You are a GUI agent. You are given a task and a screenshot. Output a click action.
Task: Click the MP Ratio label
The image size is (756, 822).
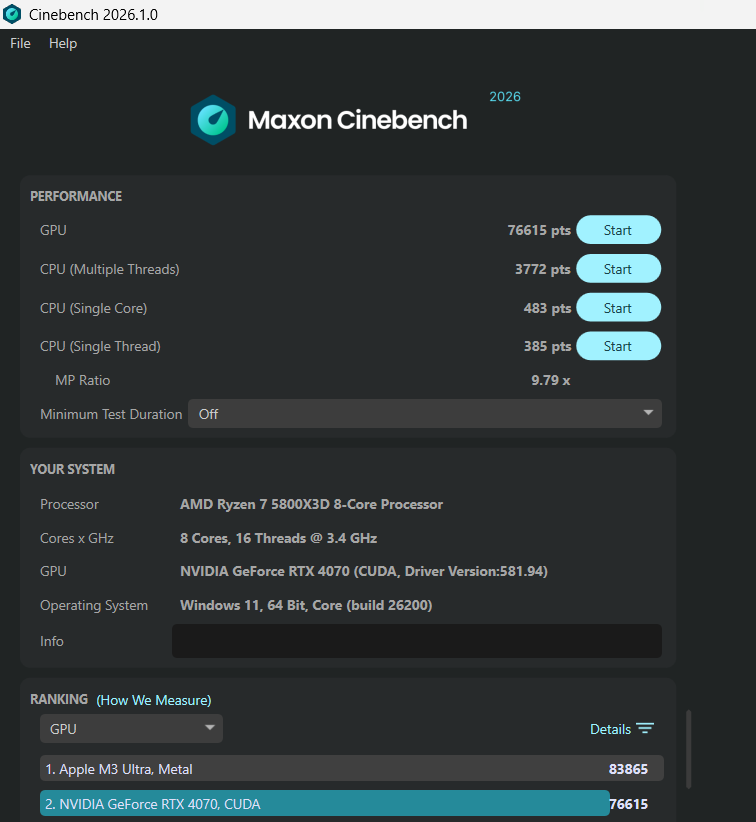83,380
